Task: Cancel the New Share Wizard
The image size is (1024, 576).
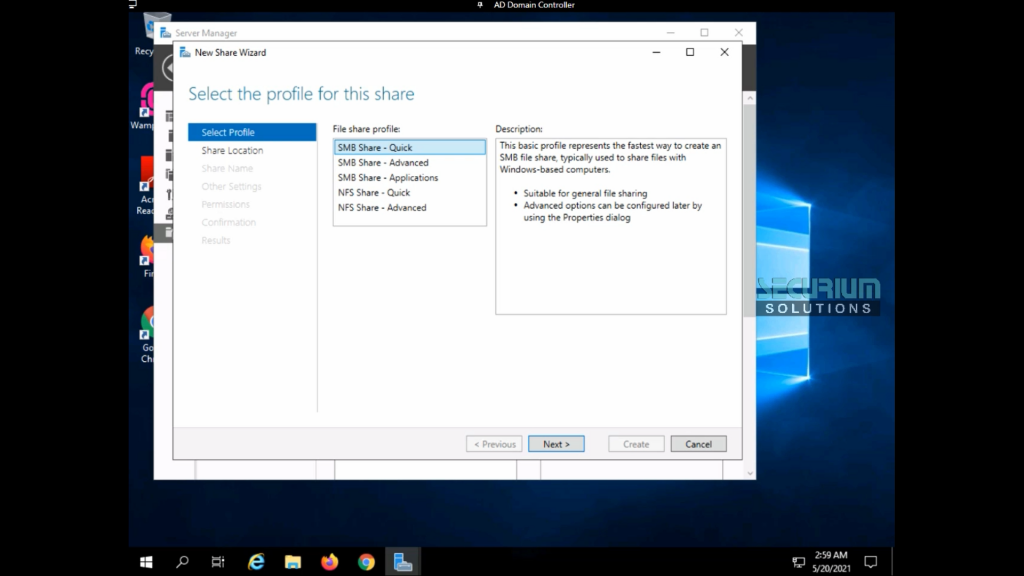Action: pos(698,444)
